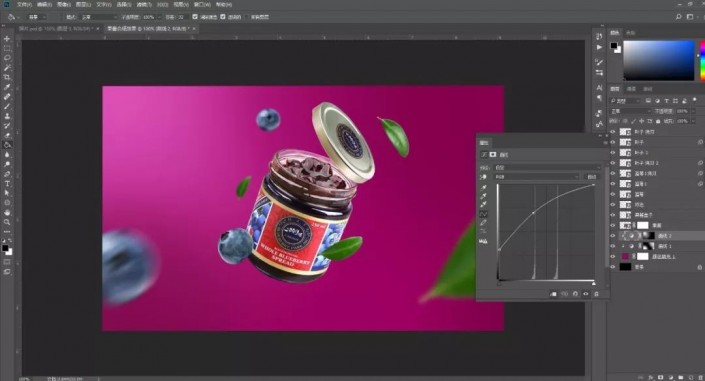
Task: Click the Auto button in curves panel
Action: 592,177
